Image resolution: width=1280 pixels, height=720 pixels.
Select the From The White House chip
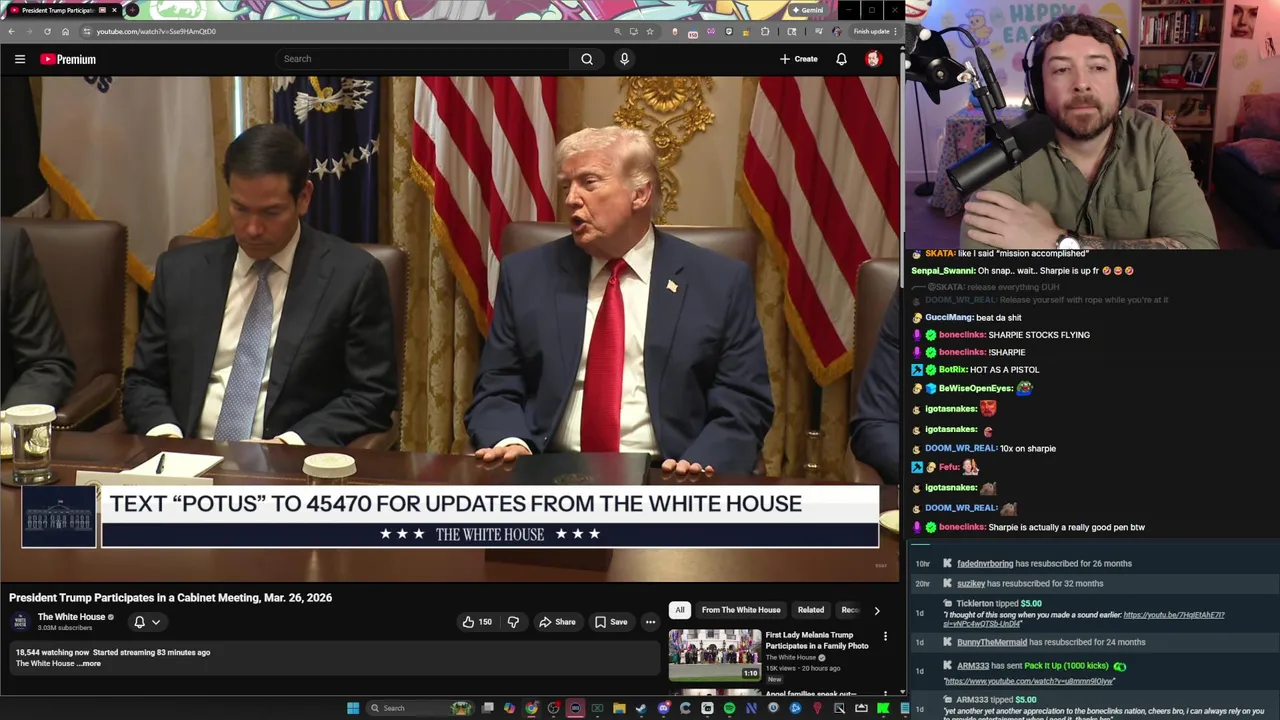click(741, 610)
